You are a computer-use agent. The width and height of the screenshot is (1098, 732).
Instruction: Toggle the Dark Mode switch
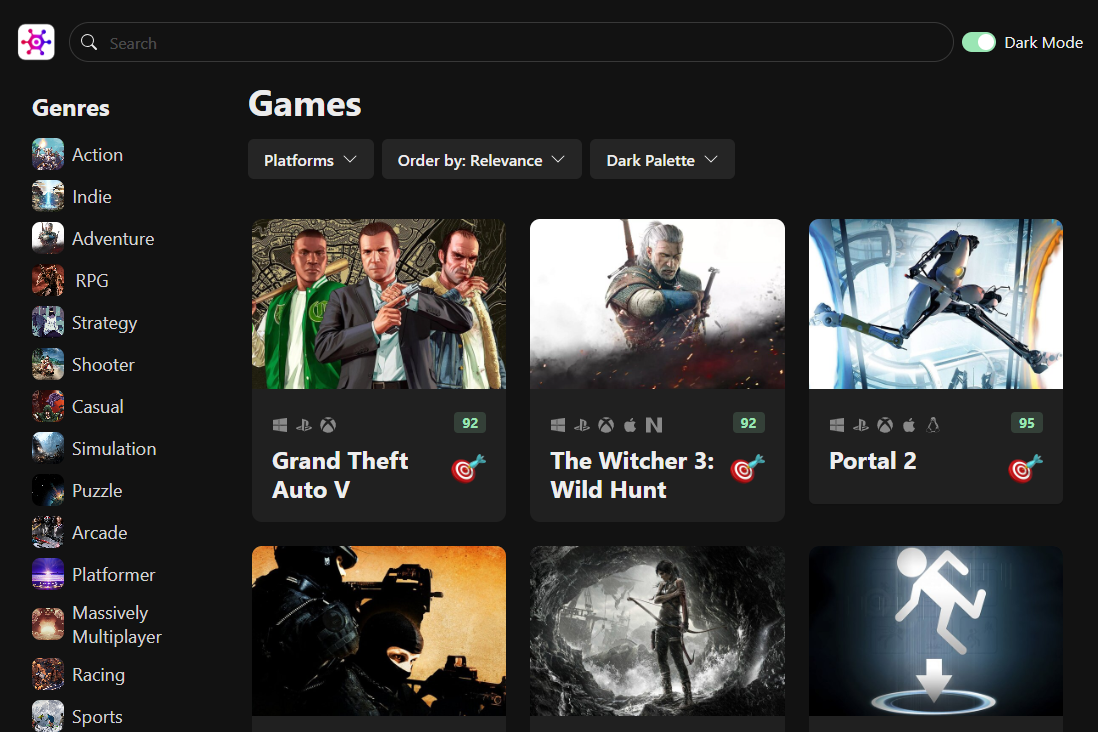click(x=978, y=43)
